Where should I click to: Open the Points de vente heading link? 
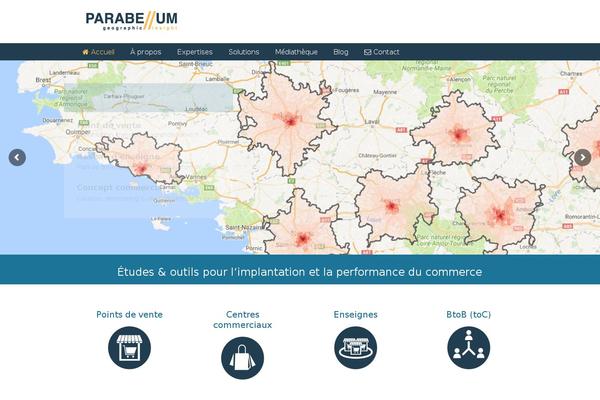tap(129, 315)
